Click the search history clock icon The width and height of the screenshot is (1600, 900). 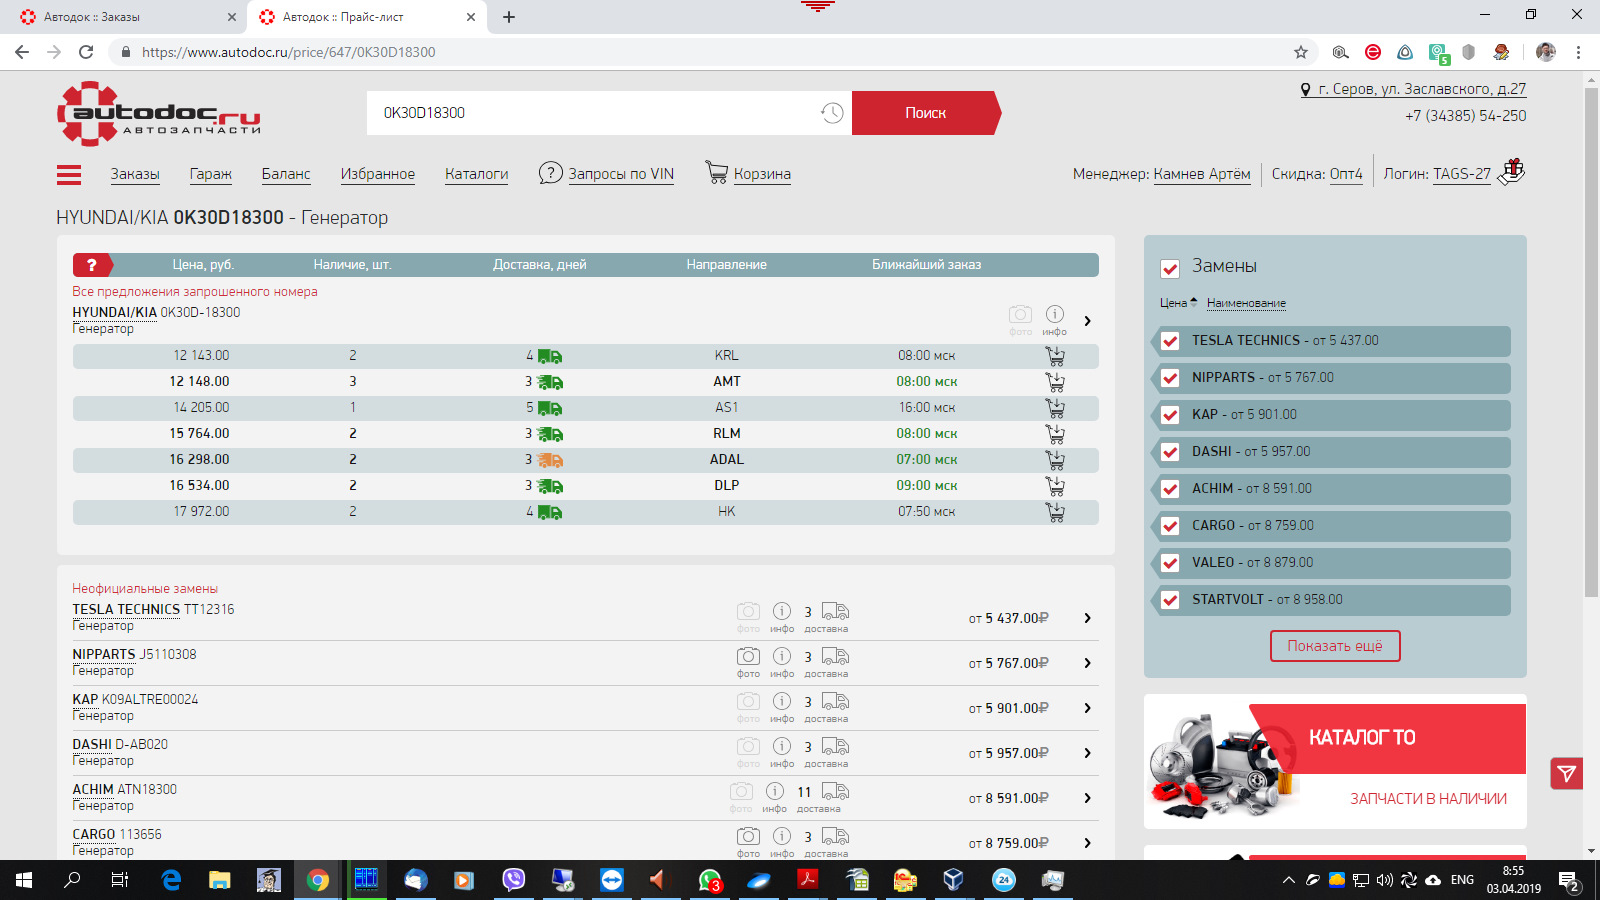pyautogui.click(x=832, y=113)
